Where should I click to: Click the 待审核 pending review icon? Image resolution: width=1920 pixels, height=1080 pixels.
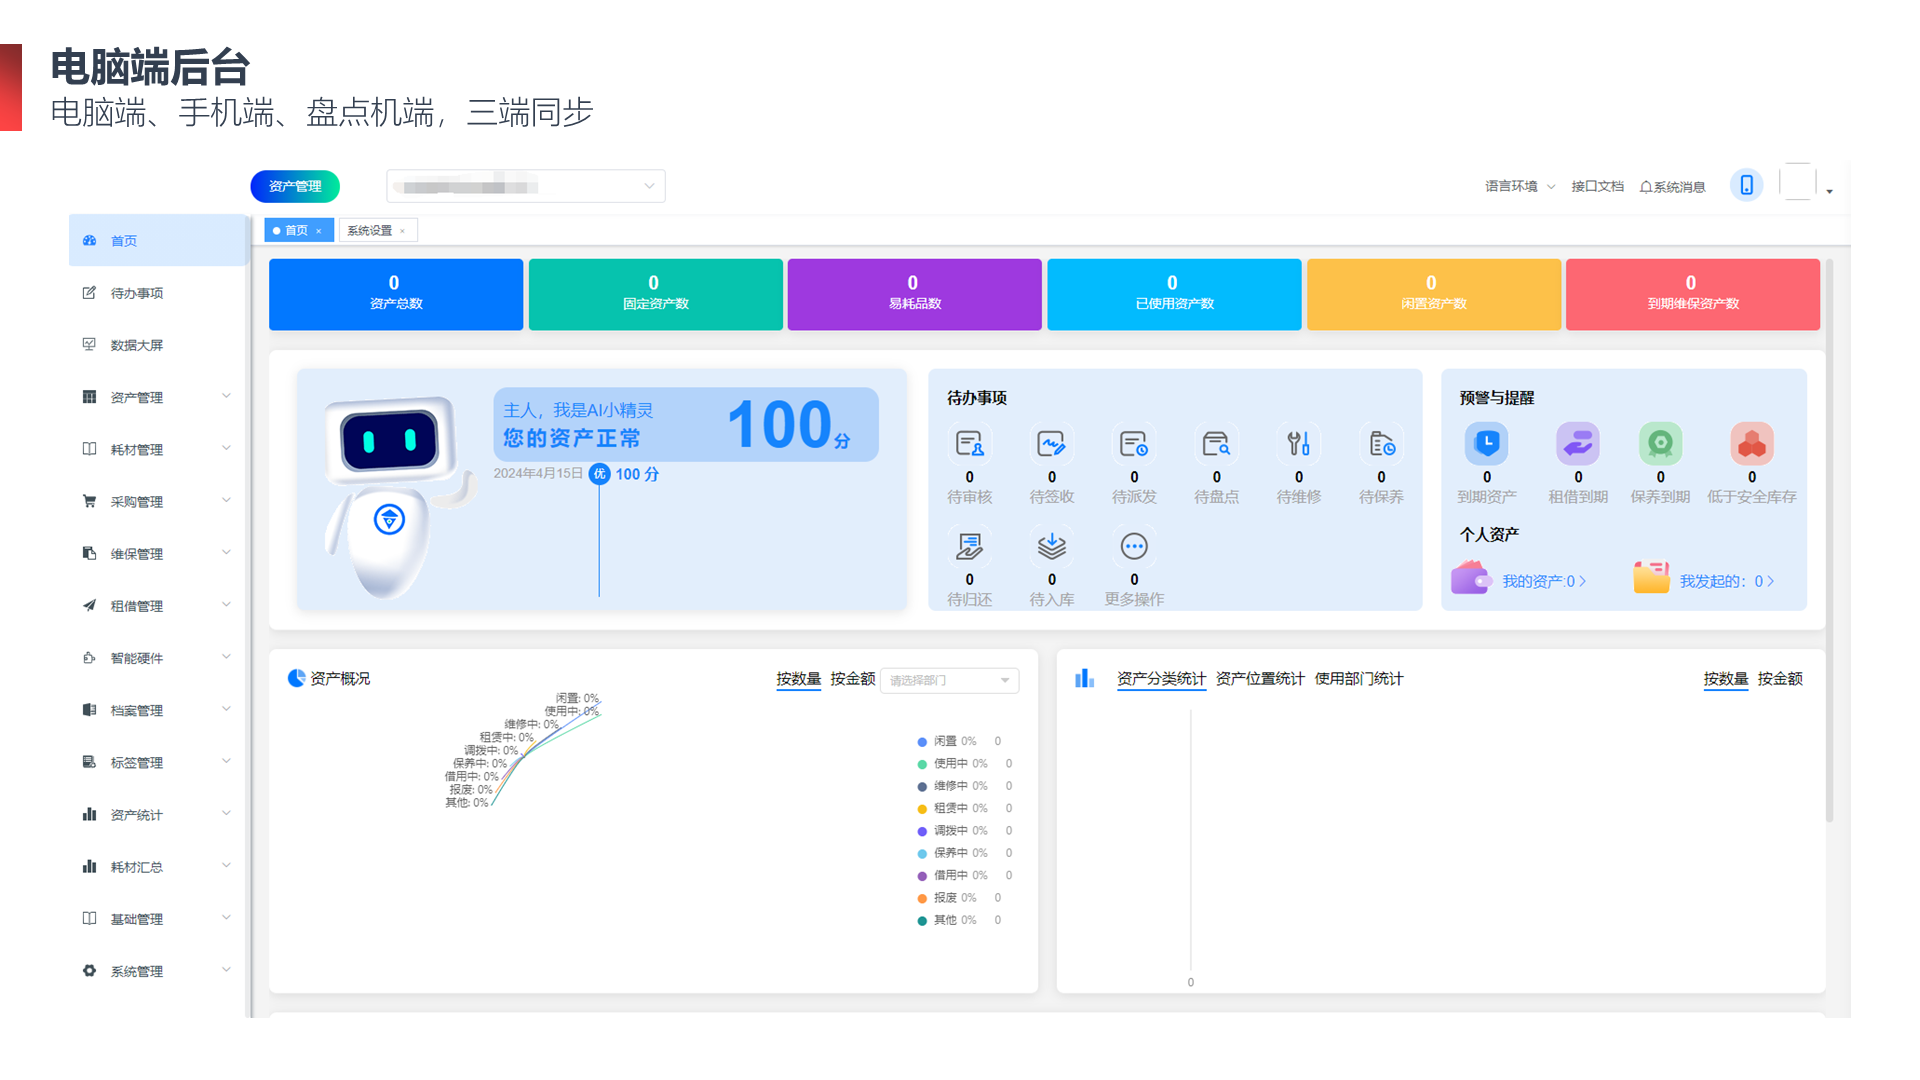(x=969, y=444)
